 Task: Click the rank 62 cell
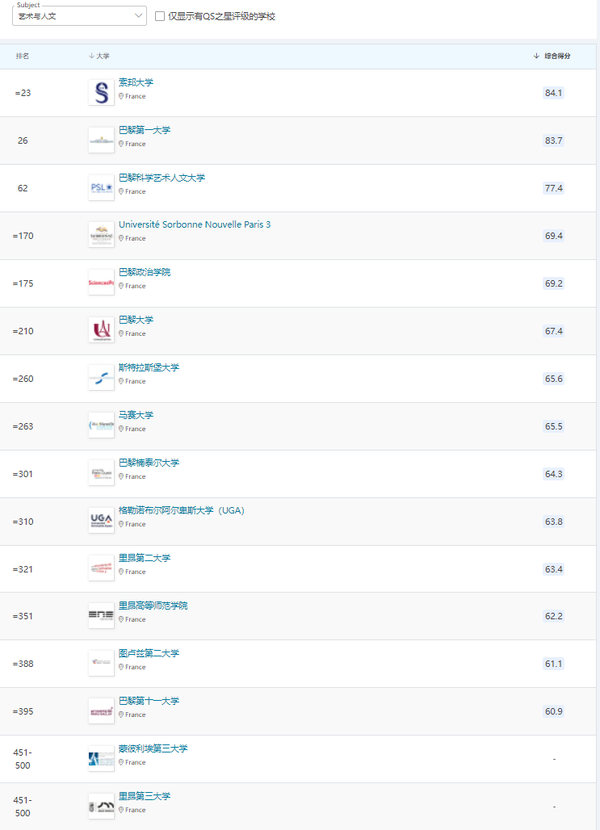pyautogui.click(x=23, y=188)
